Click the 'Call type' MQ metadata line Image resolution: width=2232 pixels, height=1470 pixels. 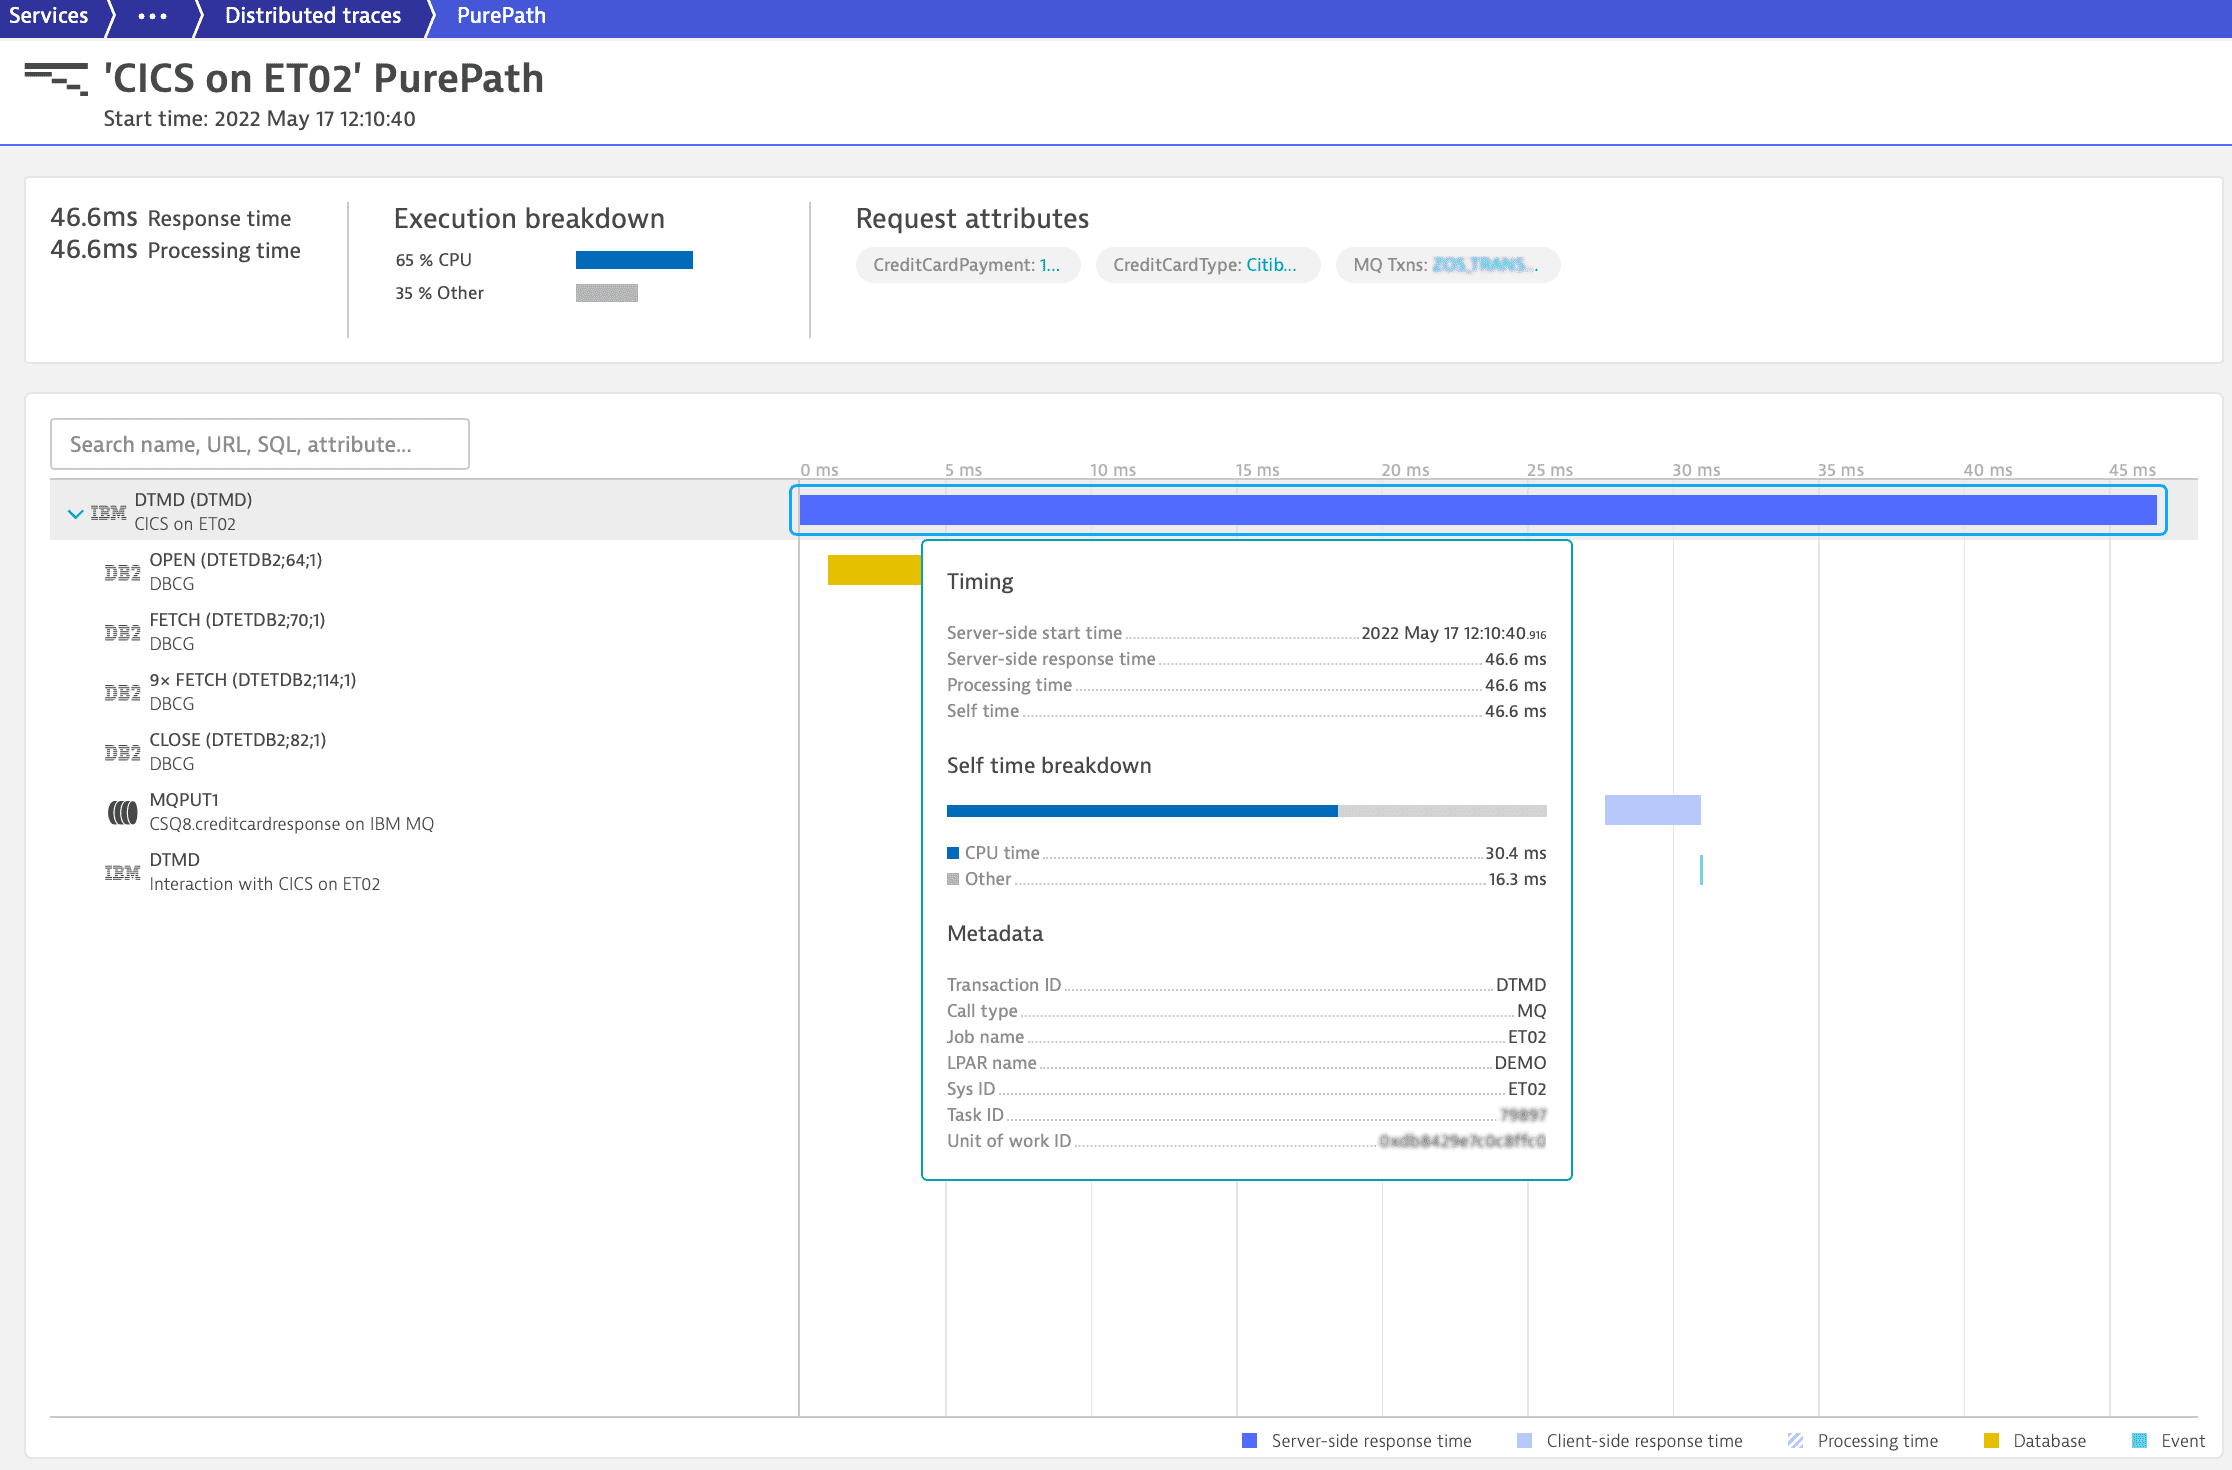click(1246, 1011)
